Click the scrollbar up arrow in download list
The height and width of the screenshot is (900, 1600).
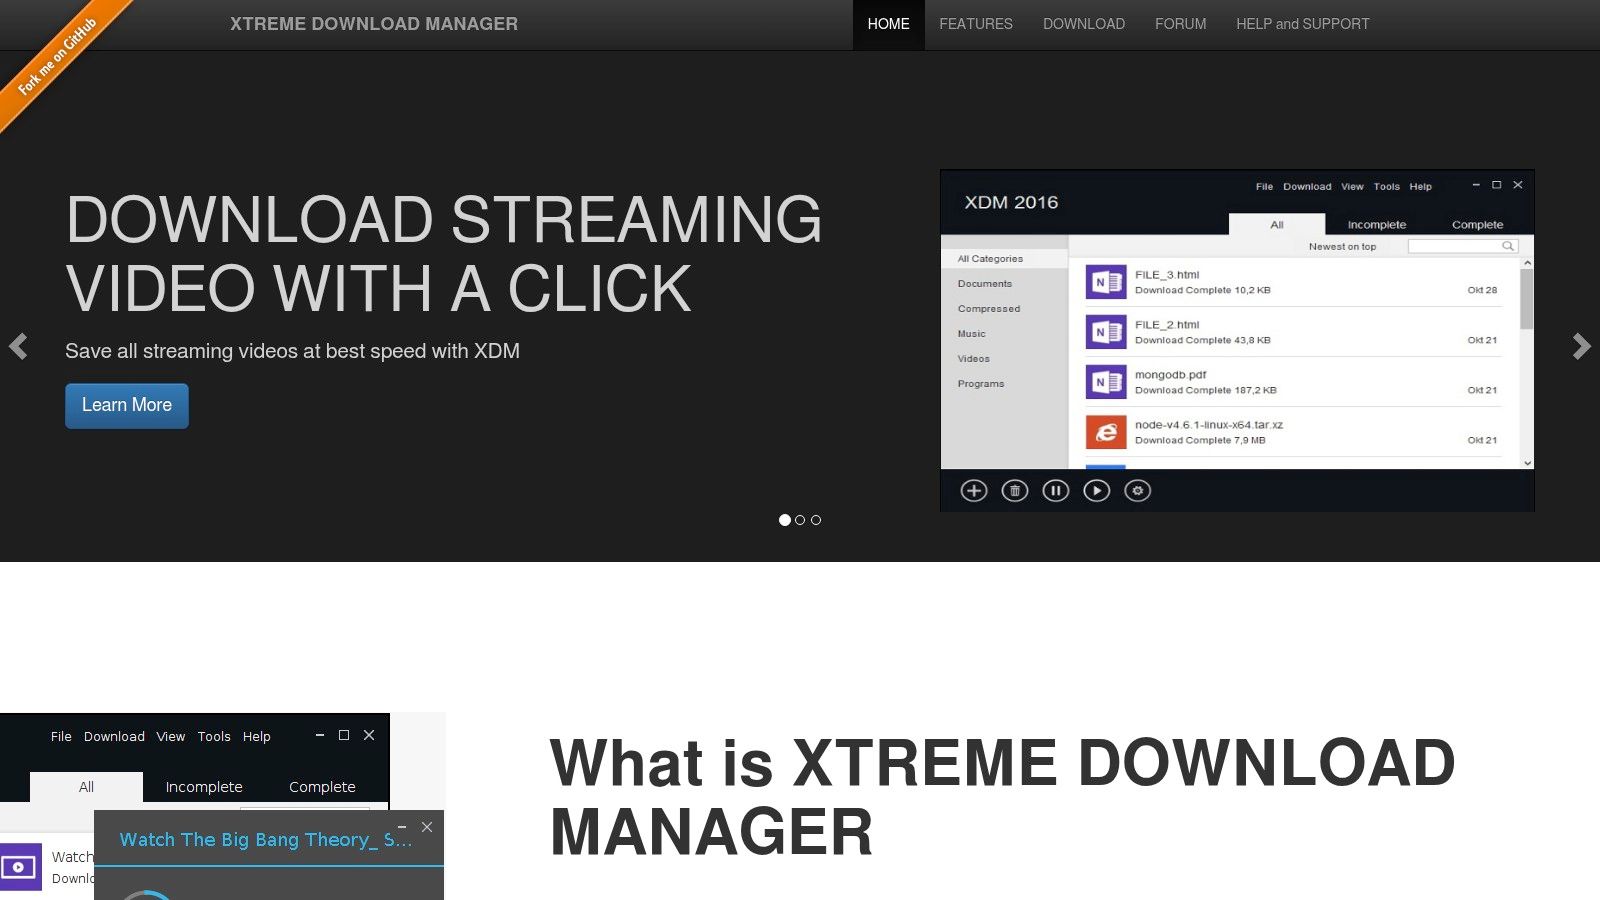click(1527, 263)
